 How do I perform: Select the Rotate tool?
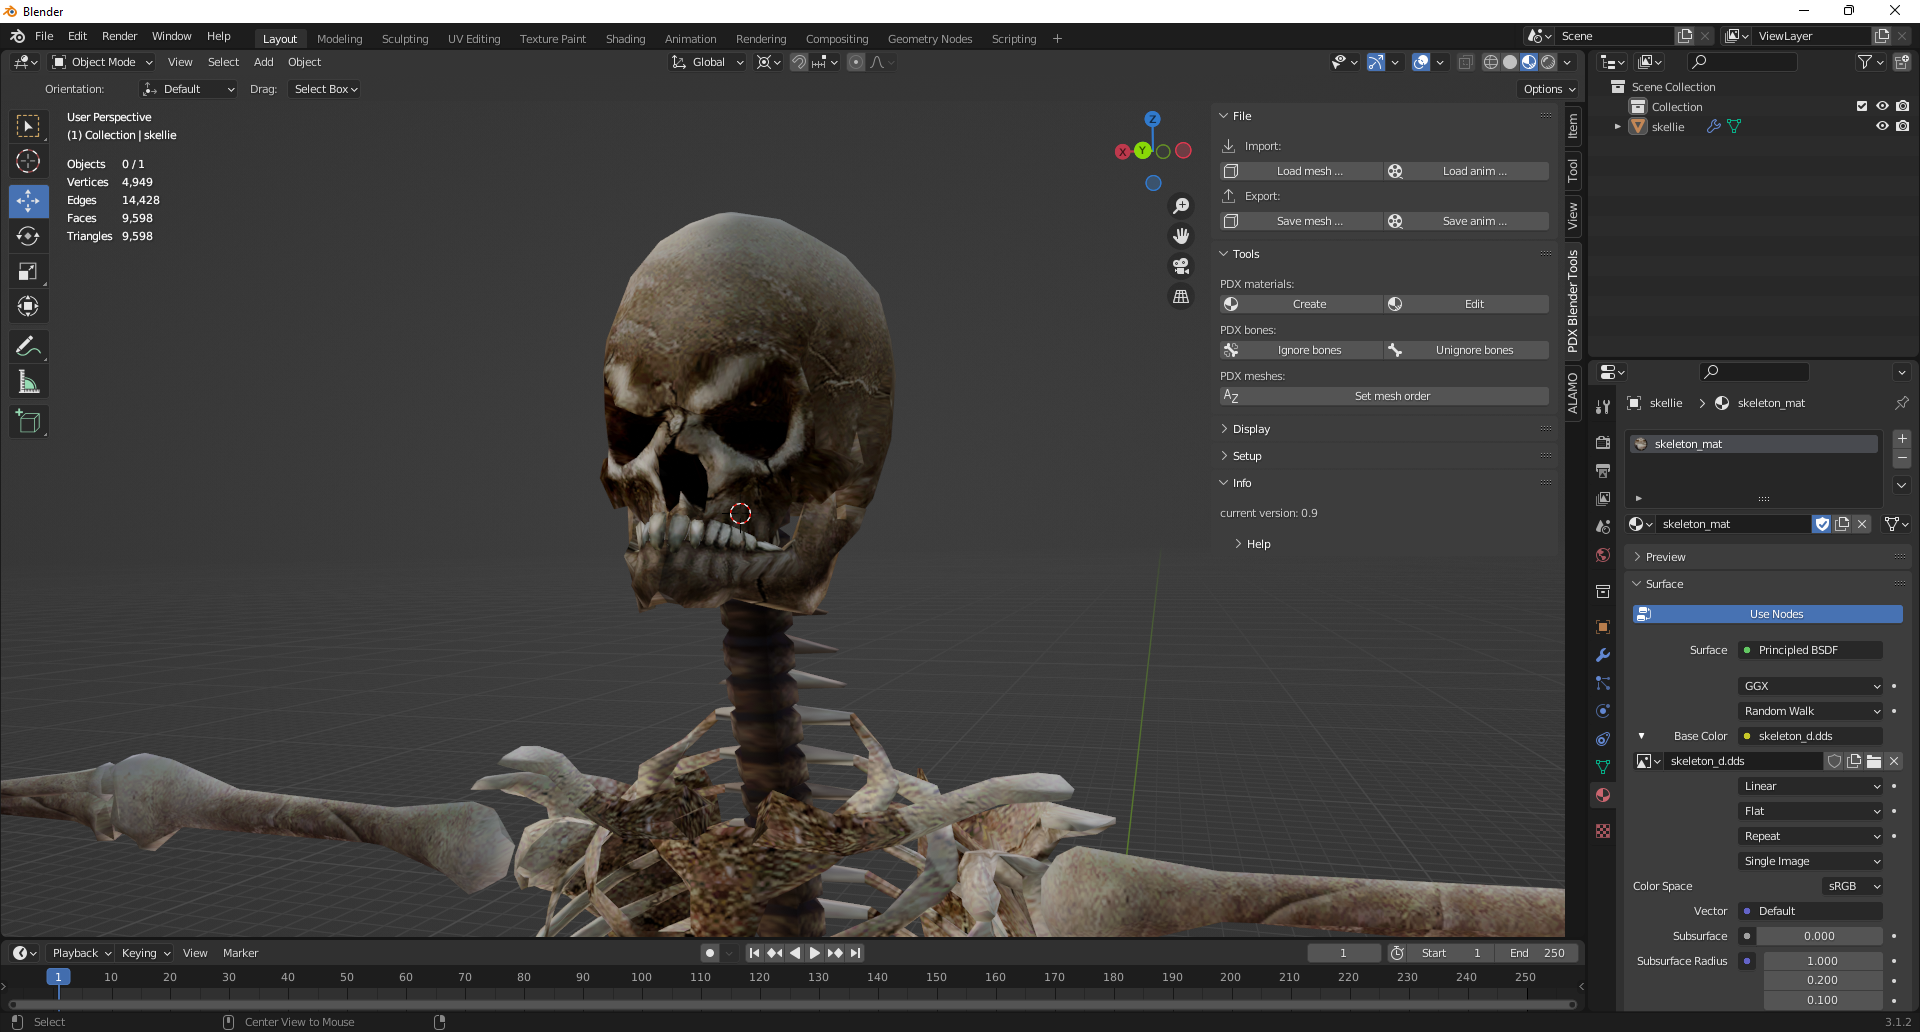[x=28, y=236]
